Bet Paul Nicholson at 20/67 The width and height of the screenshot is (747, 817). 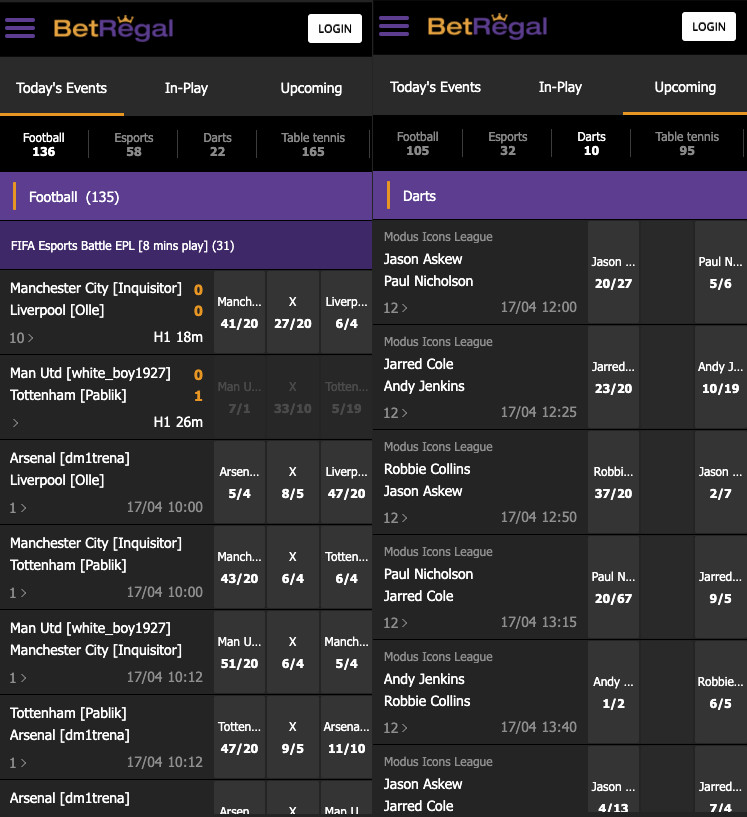[614, 587]
